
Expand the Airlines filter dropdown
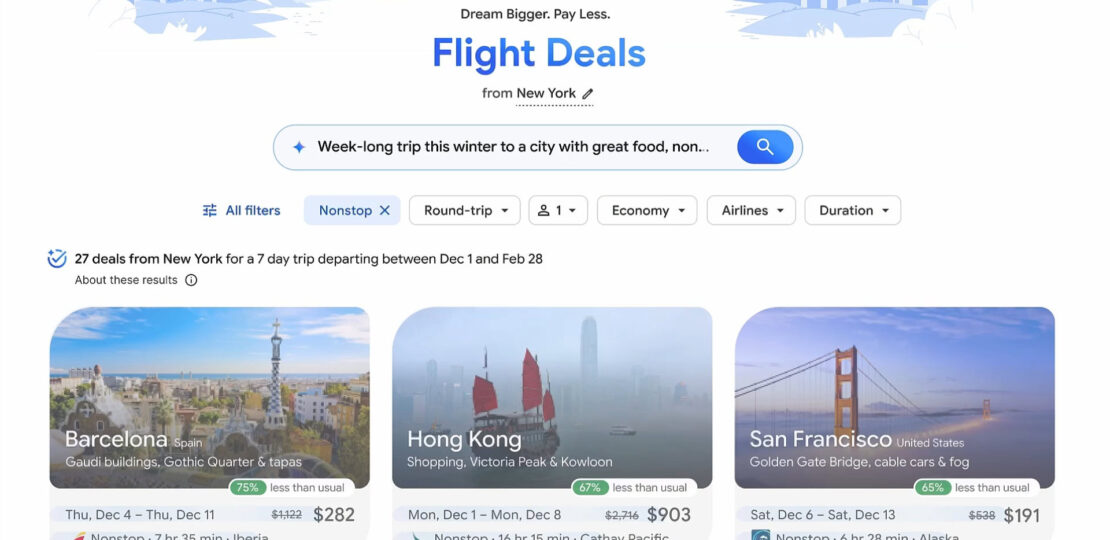tap(751, 210)
